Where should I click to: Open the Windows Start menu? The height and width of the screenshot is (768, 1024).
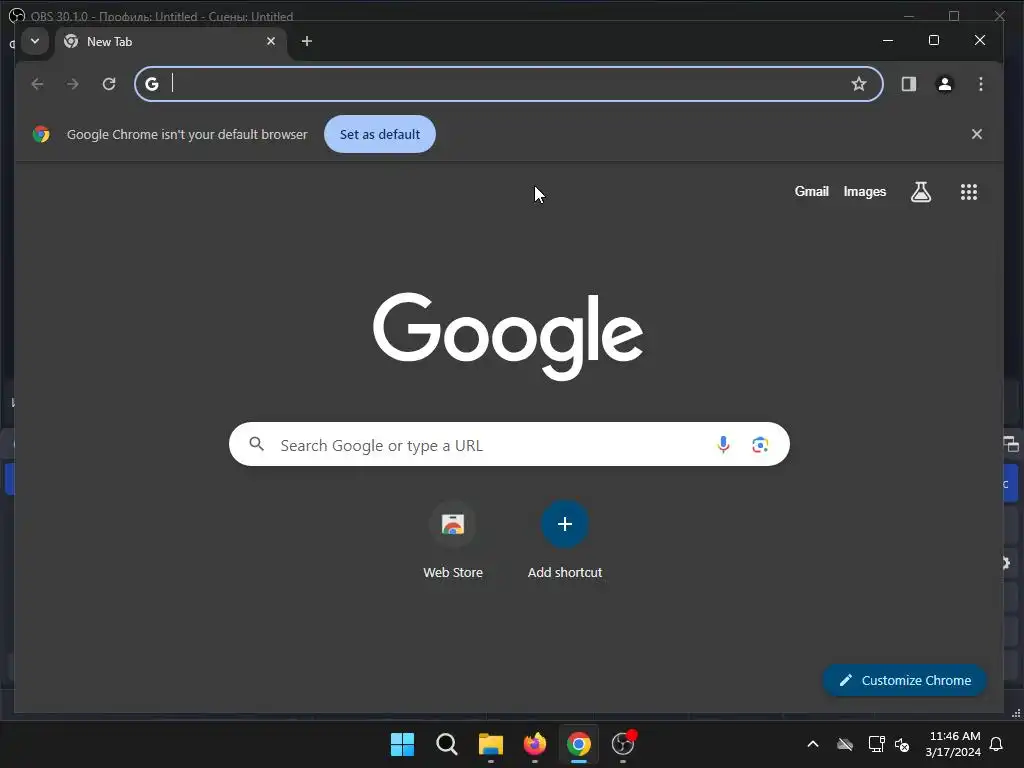[402, 744]
